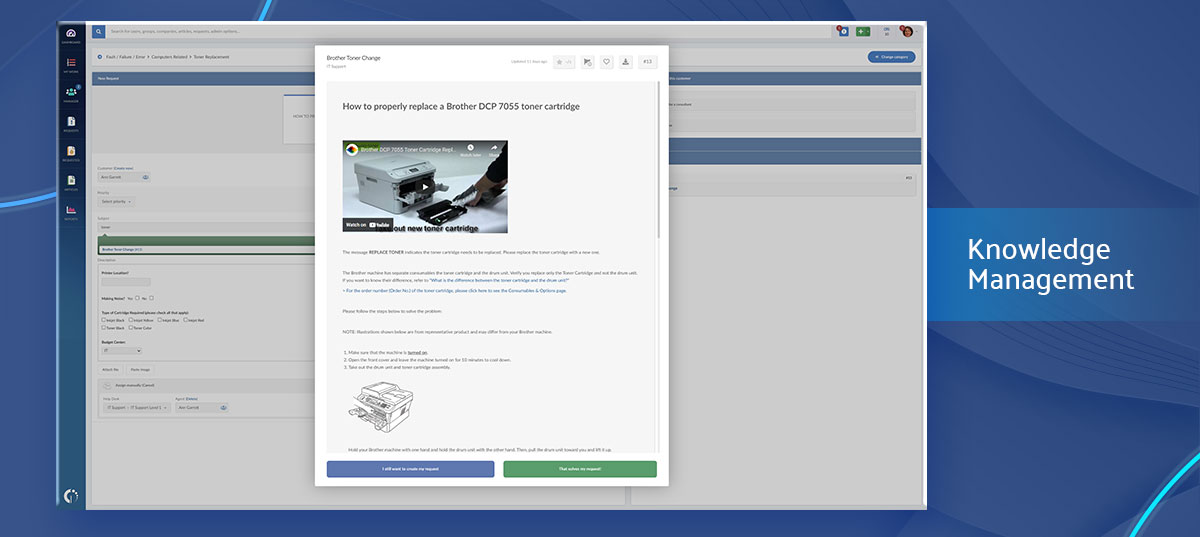Open My Work in sidebar
The height and width of the screenshot is (537, 1200).
click(71, 66)
